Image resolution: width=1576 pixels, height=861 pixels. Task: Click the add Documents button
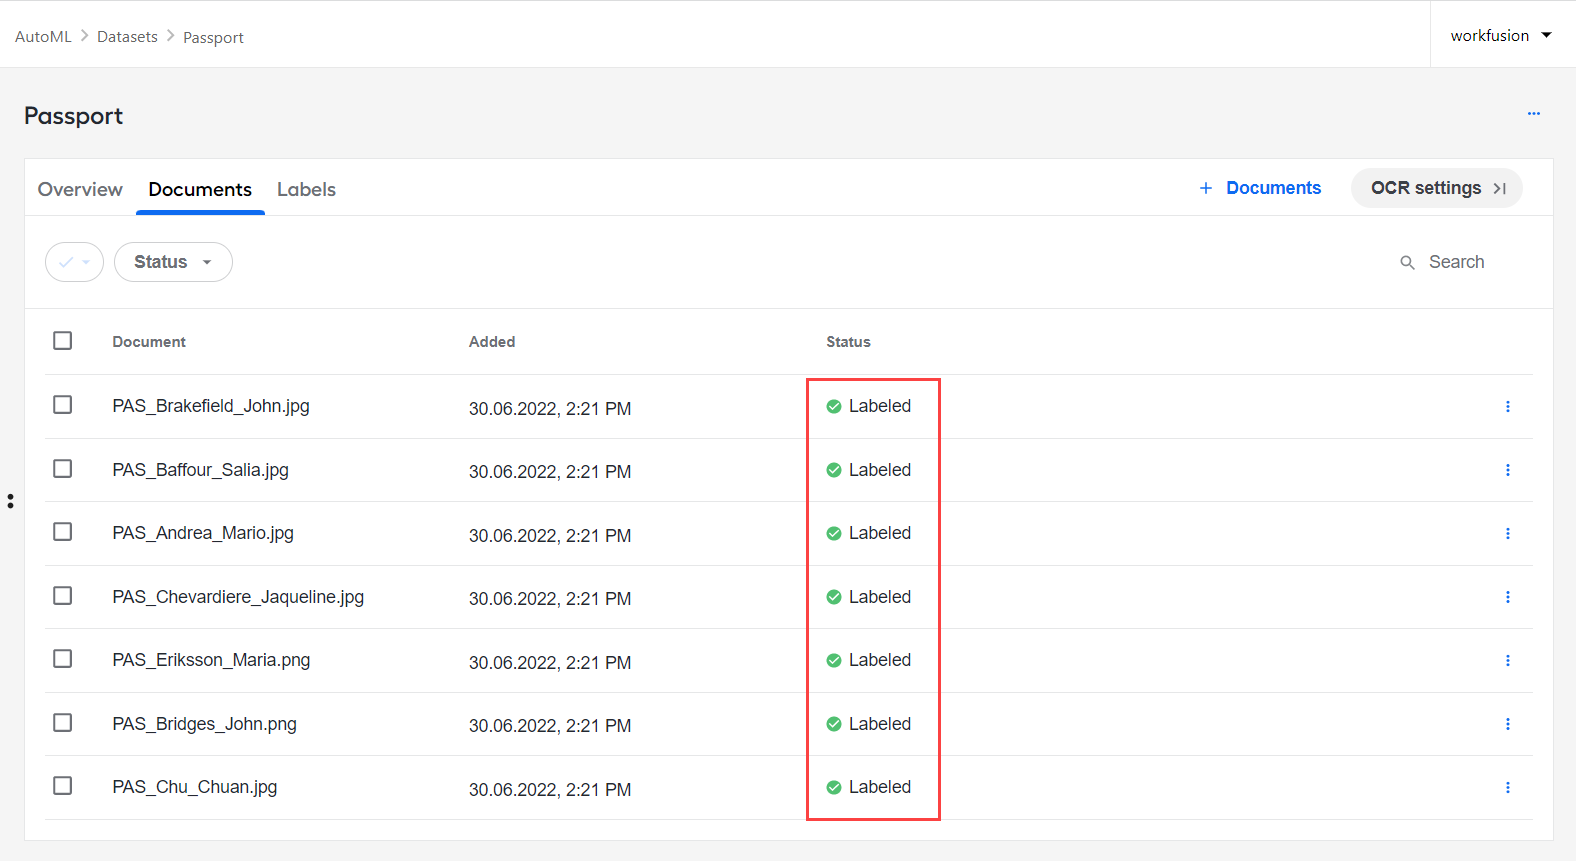[x=1260, y=188]
